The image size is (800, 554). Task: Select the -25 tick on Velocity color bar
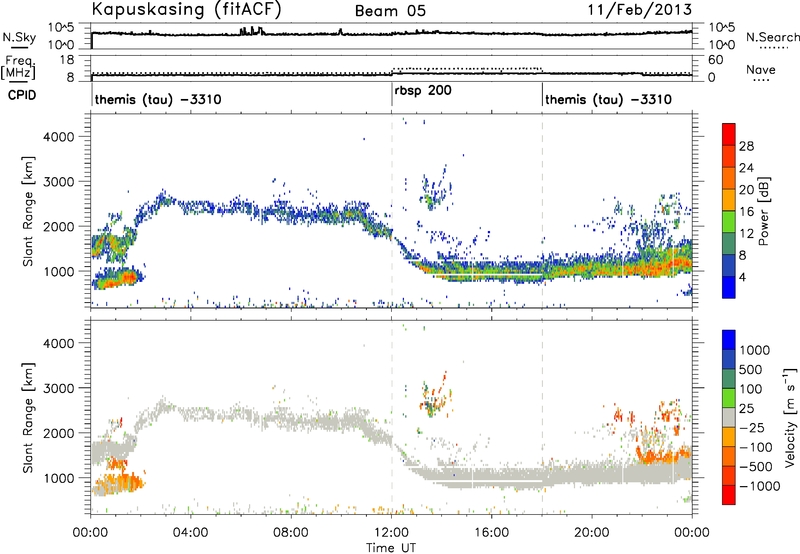[x=752, y=428]
